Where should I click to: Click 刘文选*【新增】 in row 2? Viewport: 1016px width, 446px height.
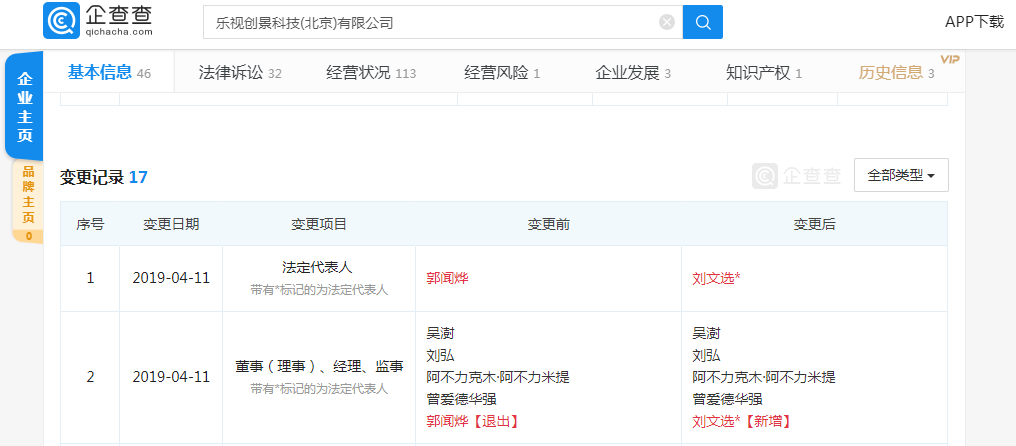click(x=743, y=421)
